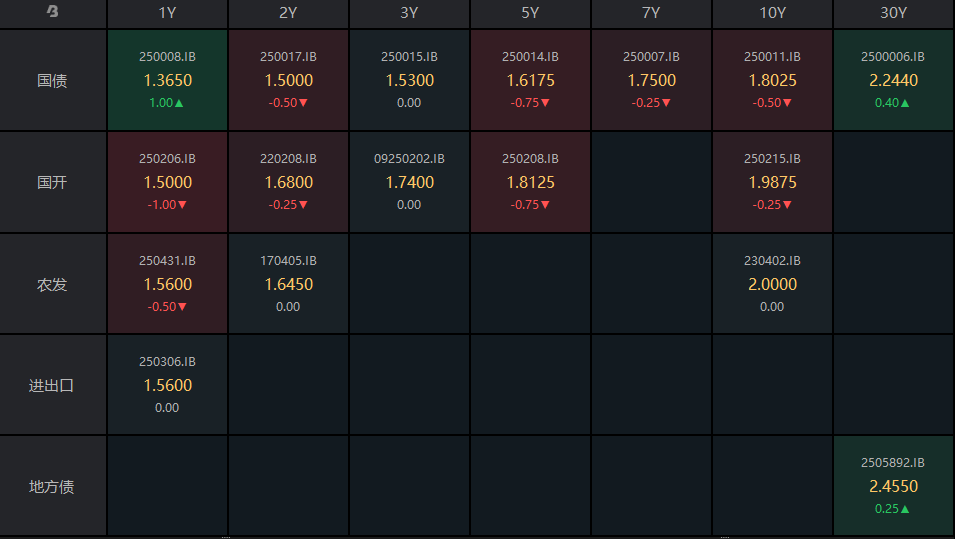
Task: Click the 250015.IB cell at 1.5300
Action: point(409,80)
